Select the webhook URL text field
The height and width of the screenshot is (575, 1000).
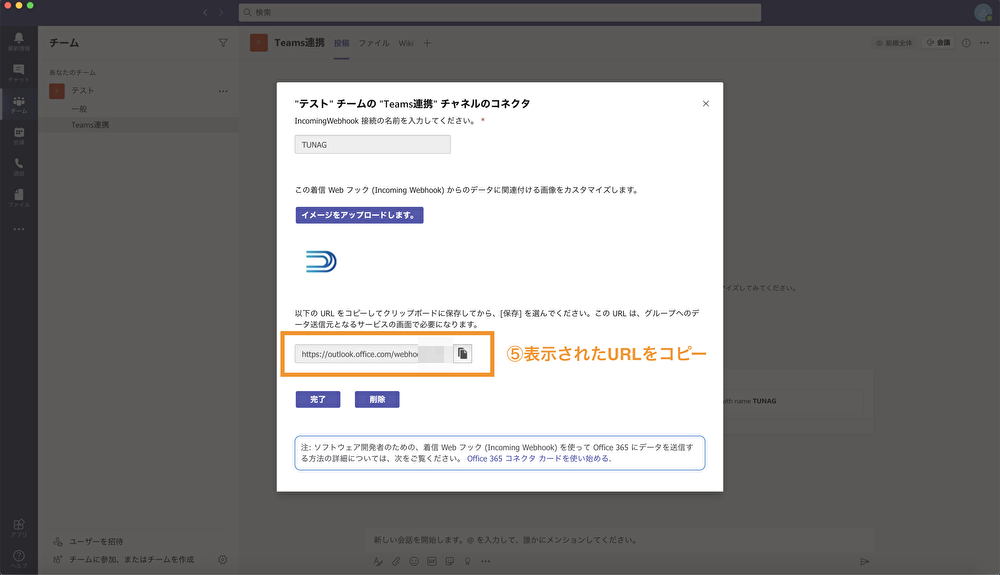[x=373, y=354]
